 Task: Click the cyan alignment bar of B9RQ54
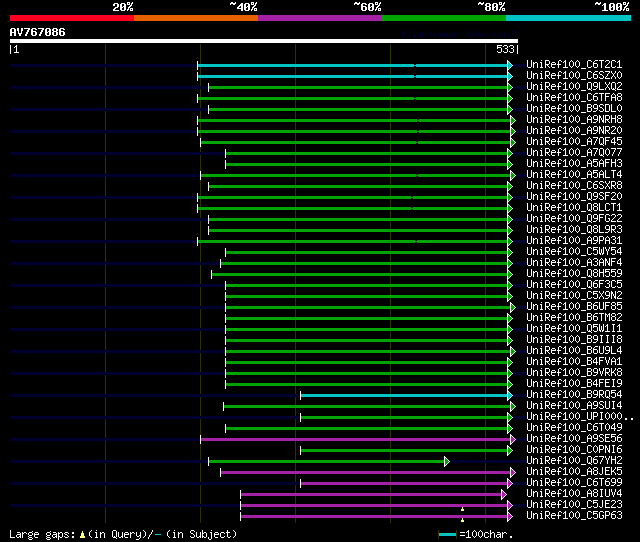click(404, 395)
